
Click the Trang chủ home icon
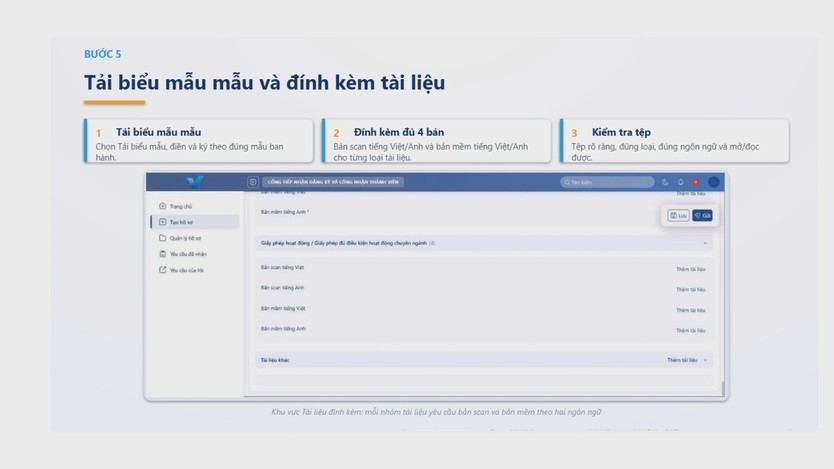click(x=163, y=206)
